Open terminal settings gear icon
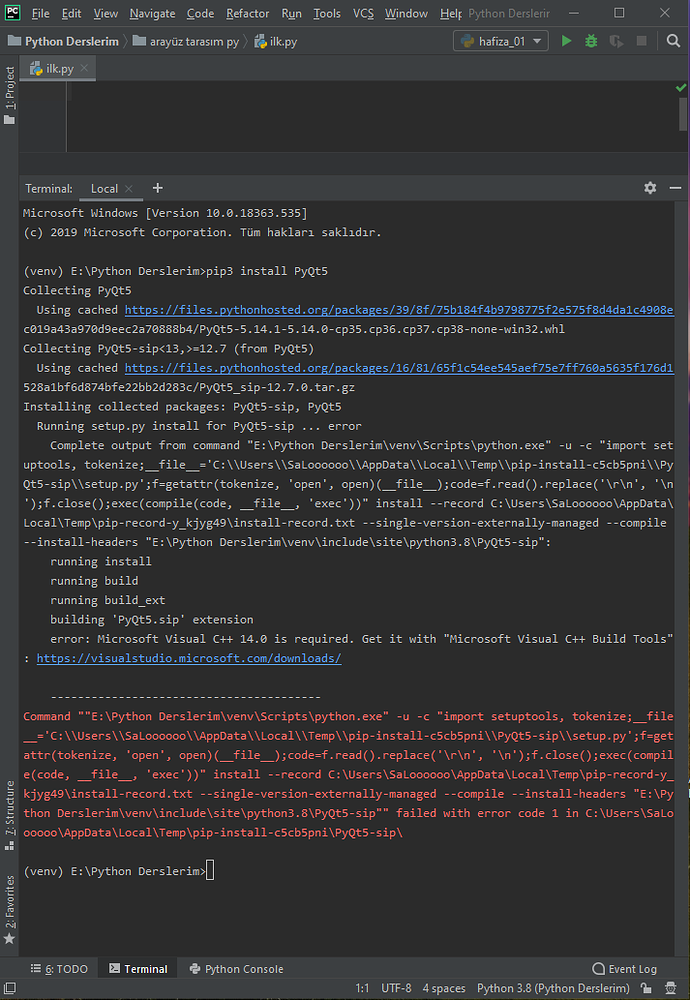The image size is (690, 1000). [x=650, y=188]
